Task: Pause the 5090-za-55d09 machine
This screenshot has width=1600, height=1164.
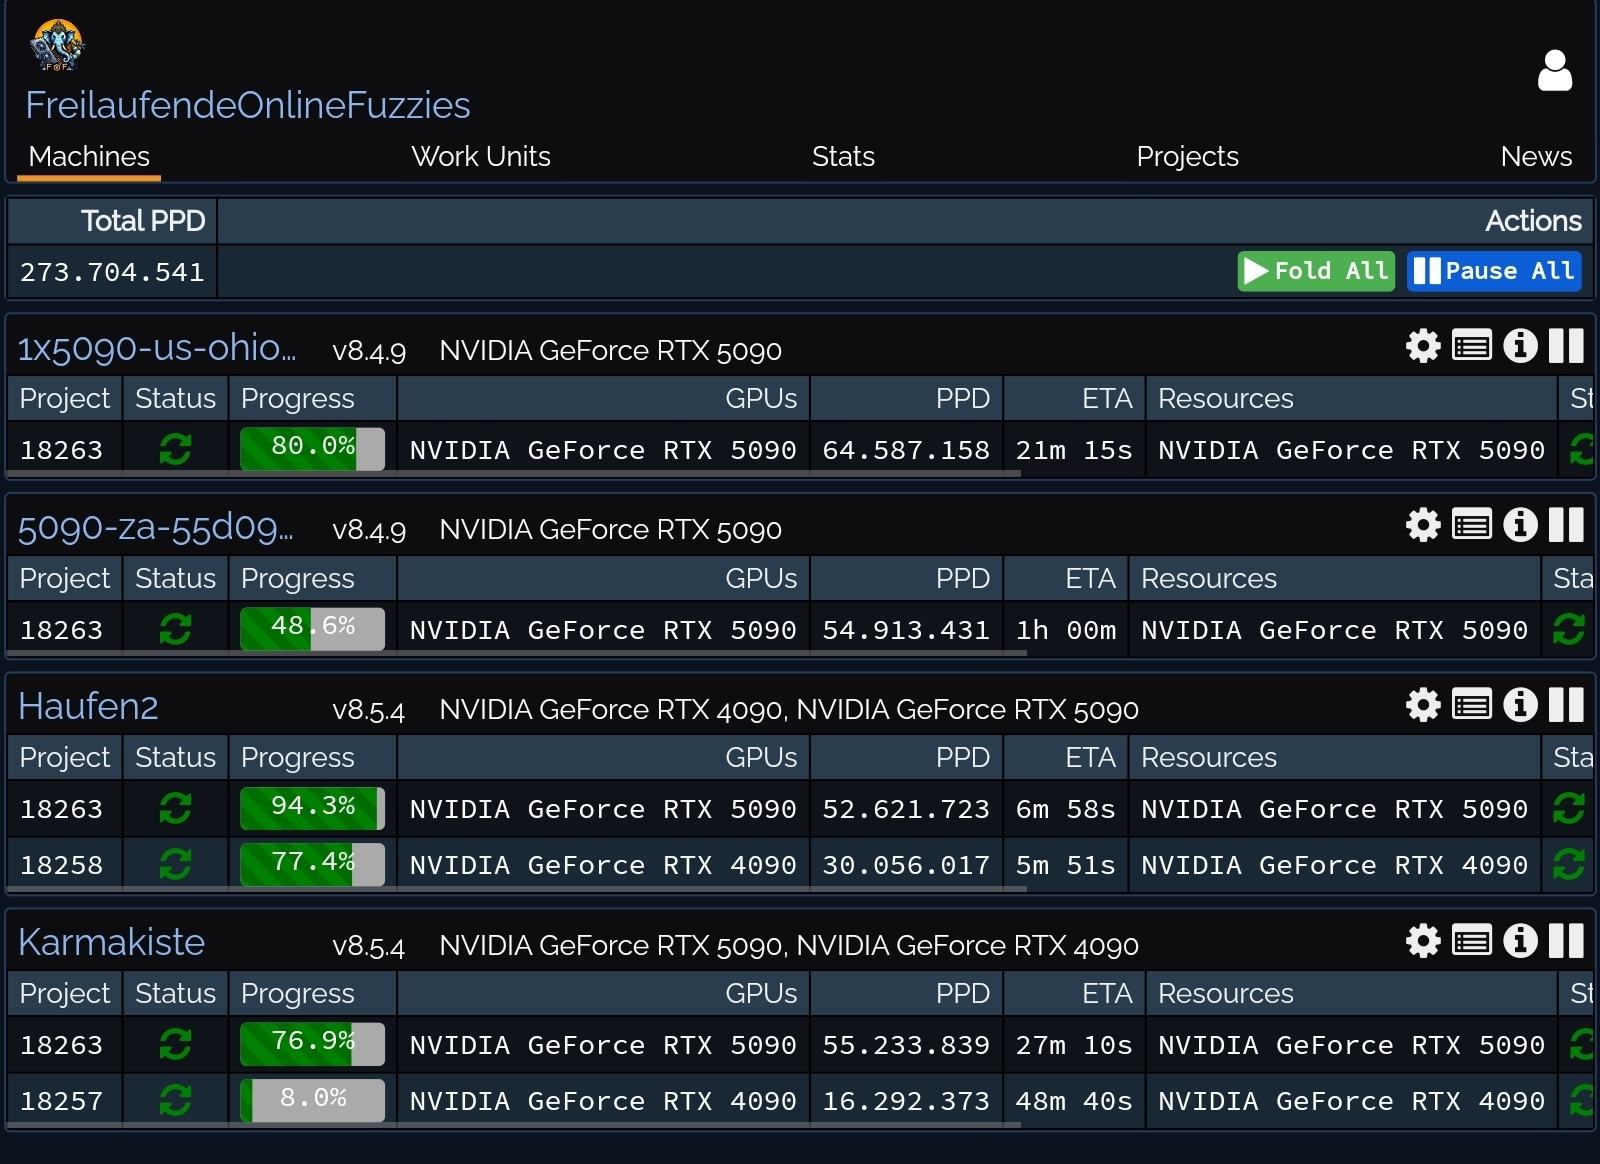Action: point(1566,525)
